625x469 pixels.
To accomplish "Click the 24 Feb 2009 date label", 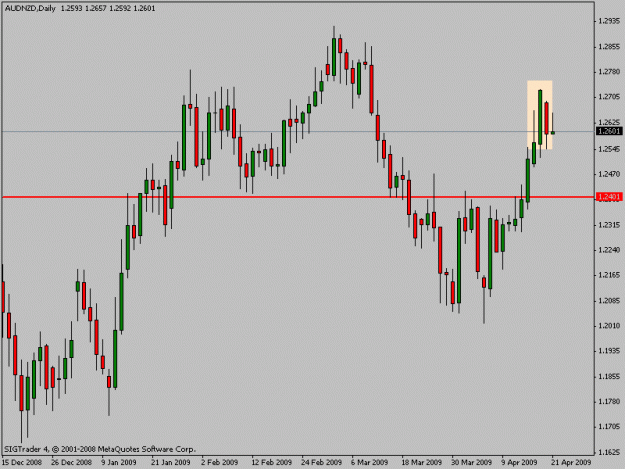I will (322, 462).
